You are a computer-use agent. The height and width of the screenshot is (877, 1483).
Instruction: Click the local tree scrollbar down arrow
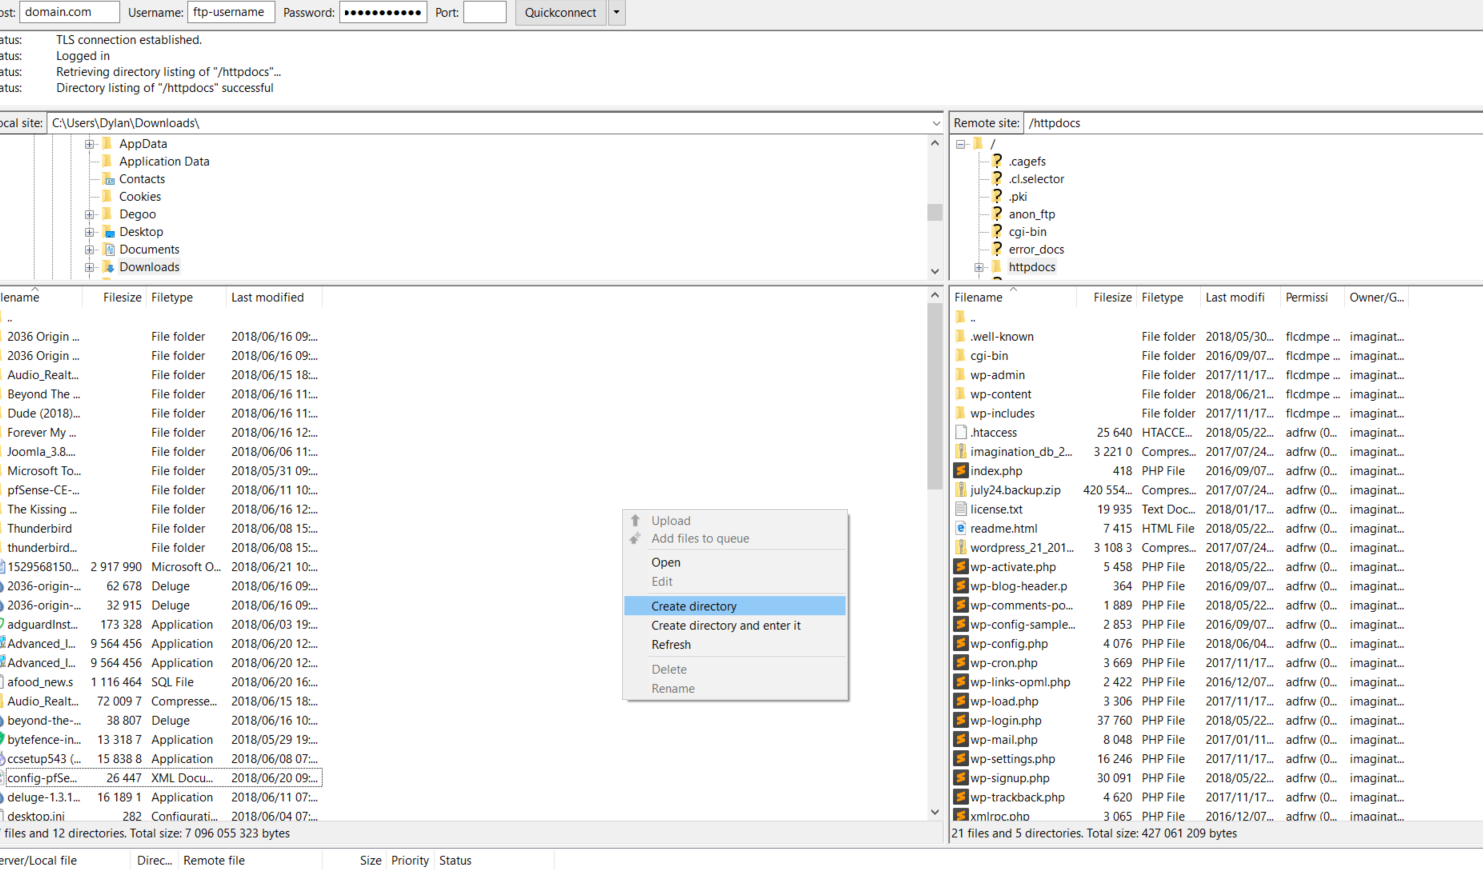point(935,271)
